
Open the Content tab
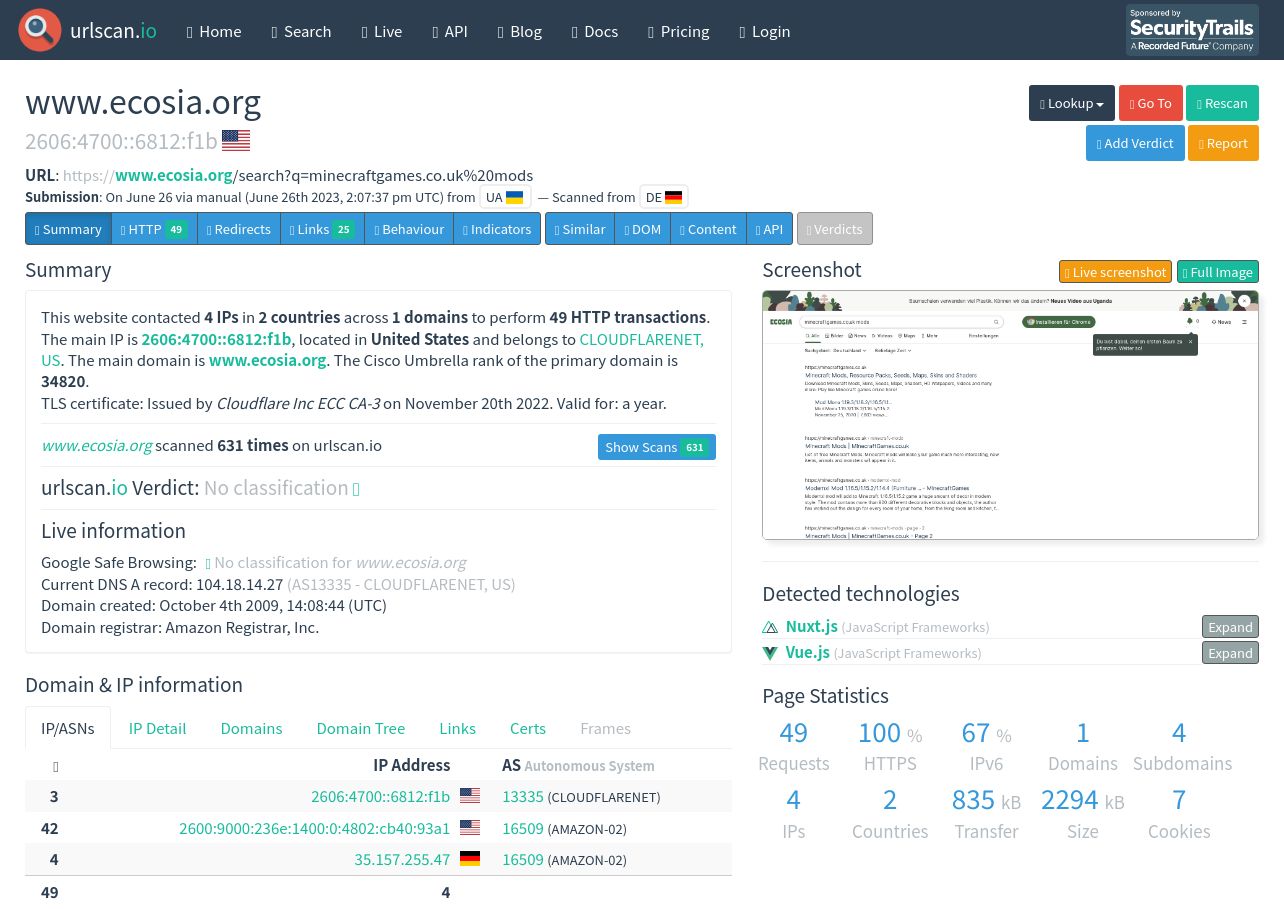pyautogui.click(x=708, y=229)
